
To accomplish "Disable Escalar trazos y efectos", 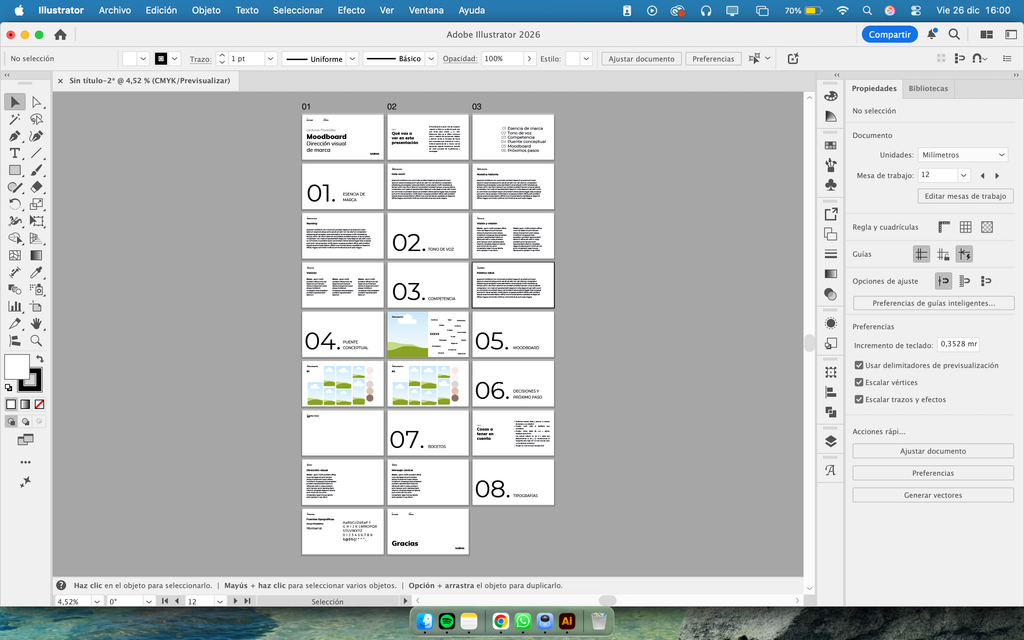I will click(x=859, y=400).
